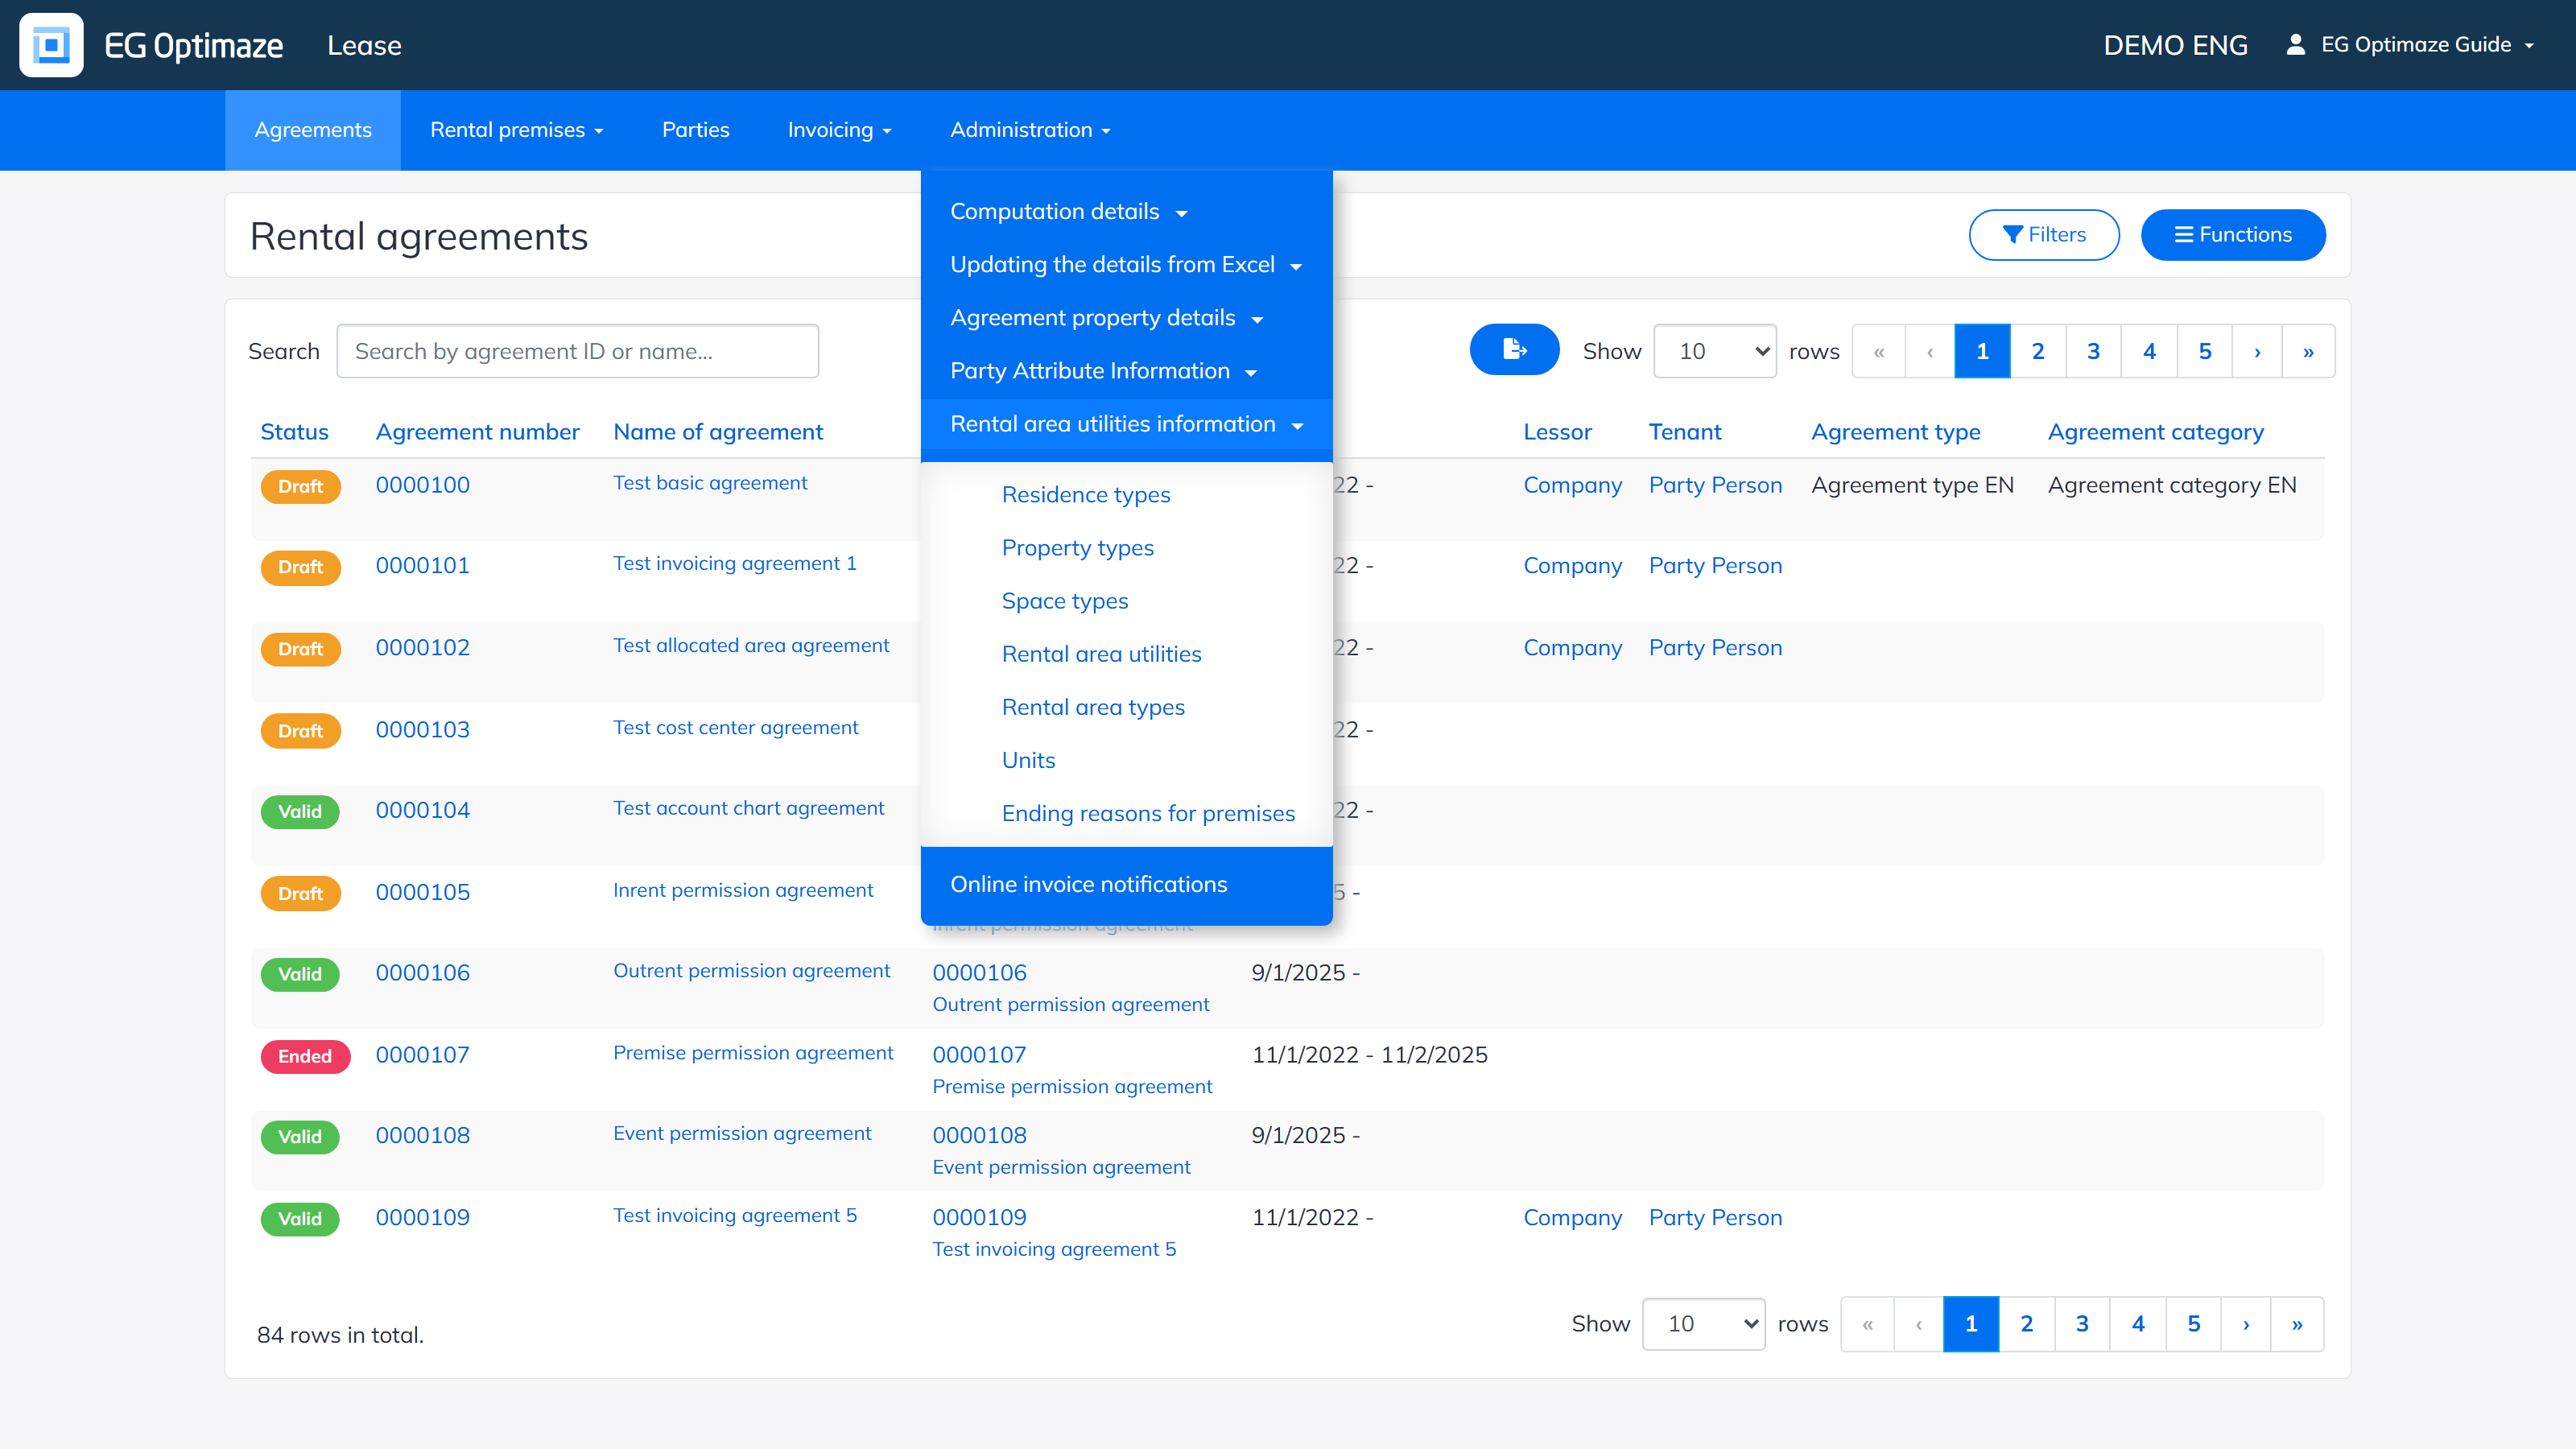The width and height of the screenshot is (2576, 1449).
Task: Go to page 2 in top pagination
Action: tap(2038, 351)
